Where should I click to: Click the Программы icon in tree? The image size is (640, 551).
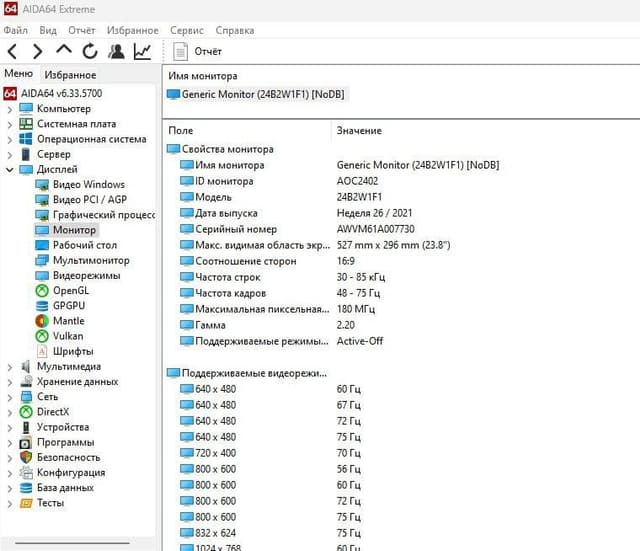26,443
